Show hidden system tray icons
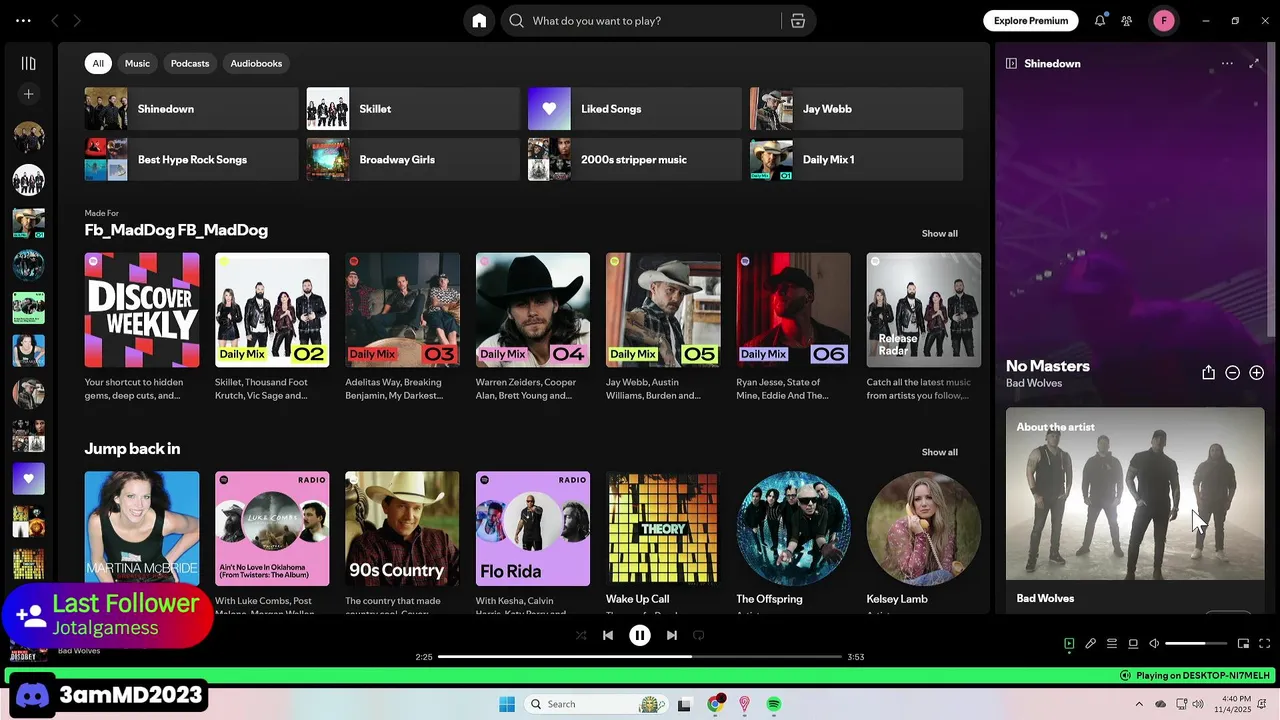This screenshot has height=720, width=1280. click(1139, 704)
